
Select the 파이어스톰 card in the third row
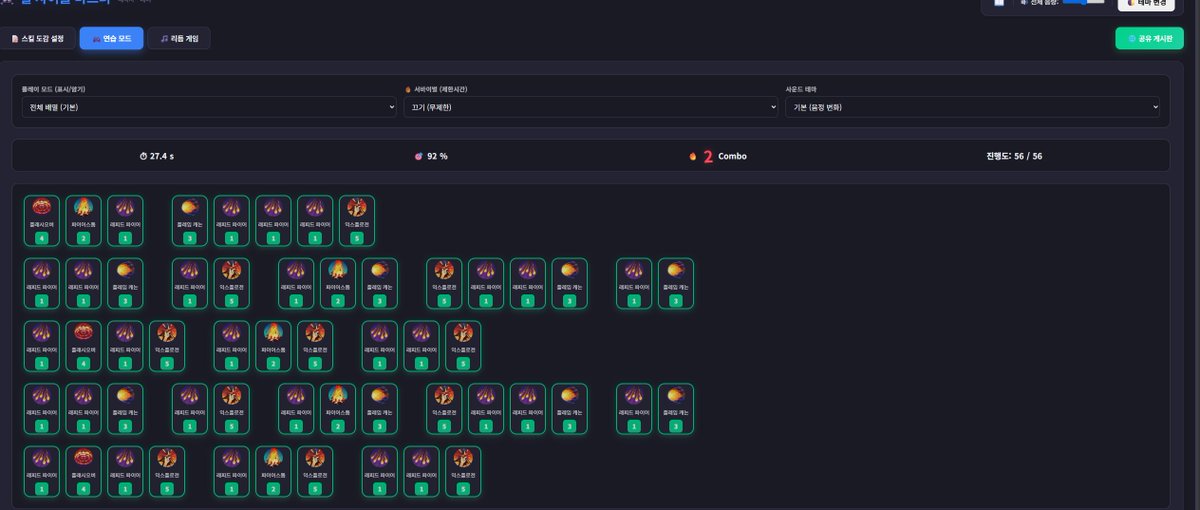(x=274, y=346)
